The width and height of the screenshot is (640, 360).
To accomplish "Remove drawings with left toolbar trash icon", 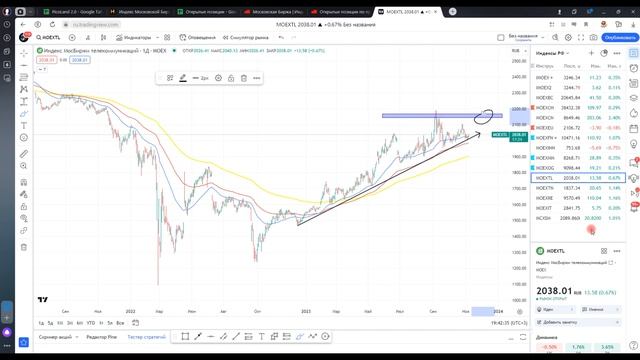I will tap(24, 247).
